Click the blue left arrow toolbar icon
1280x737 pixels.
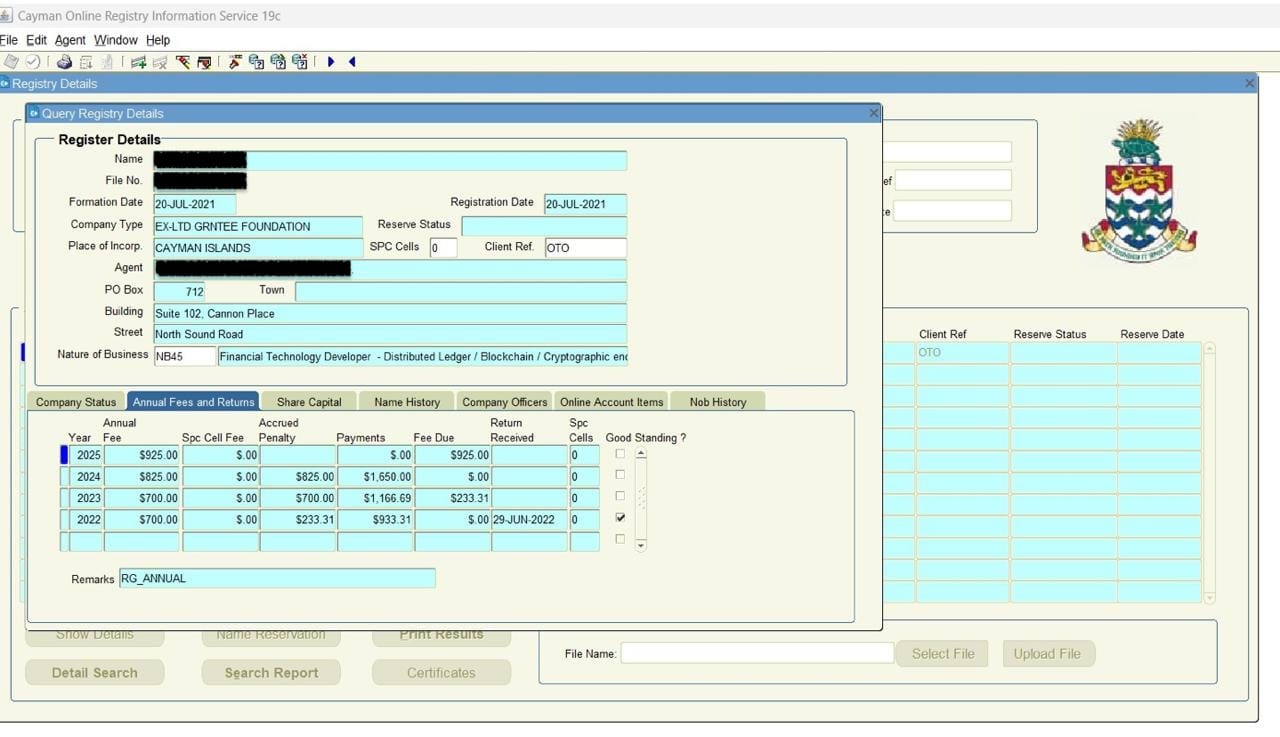point(352,62)
